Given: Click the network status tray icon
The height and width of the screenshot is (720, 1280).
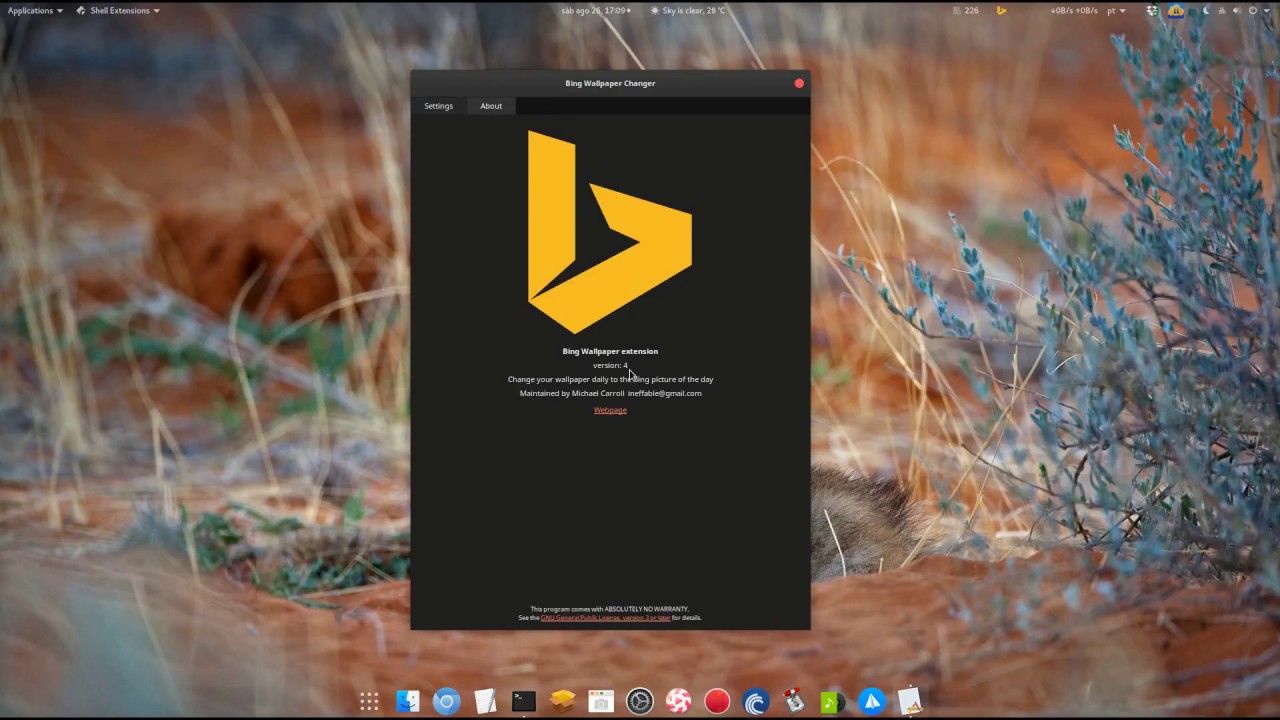Looking at the screenshot, I should click(1222, 10).
